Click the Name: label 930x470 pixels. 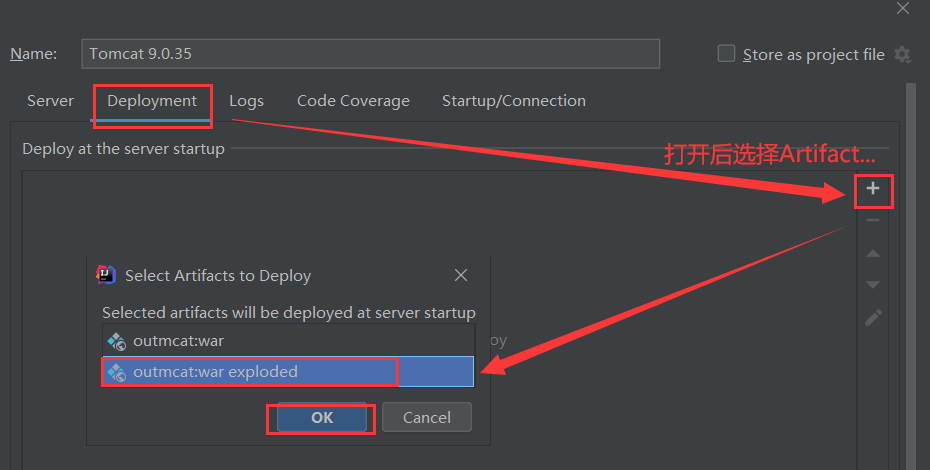[34, 54]
